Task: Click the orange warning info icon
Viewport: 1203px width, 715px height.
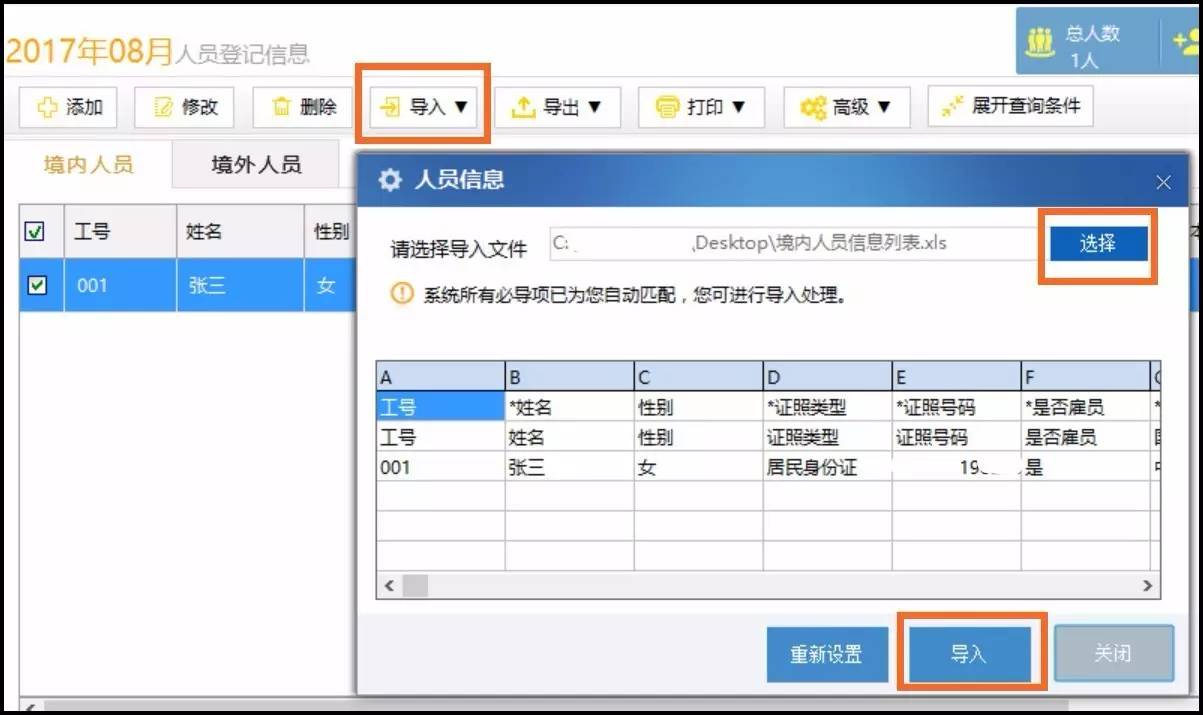Action: tap(402, 295)
